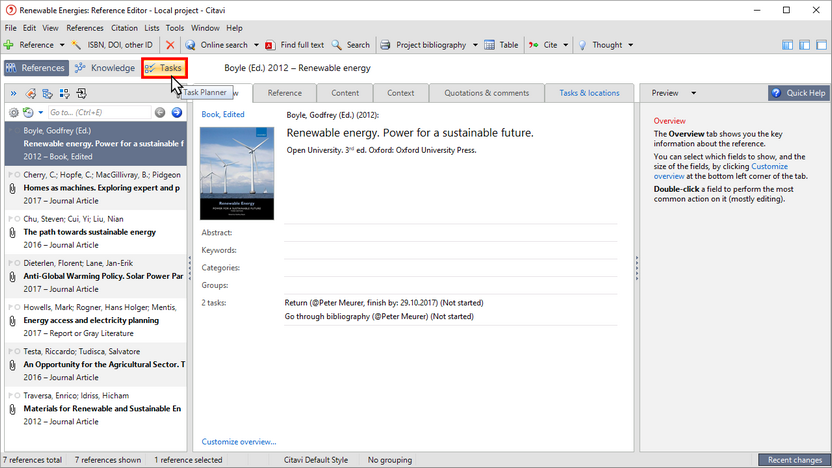832x468 pixels.
Task: Click the Online search icon
Action: point(190,45)
